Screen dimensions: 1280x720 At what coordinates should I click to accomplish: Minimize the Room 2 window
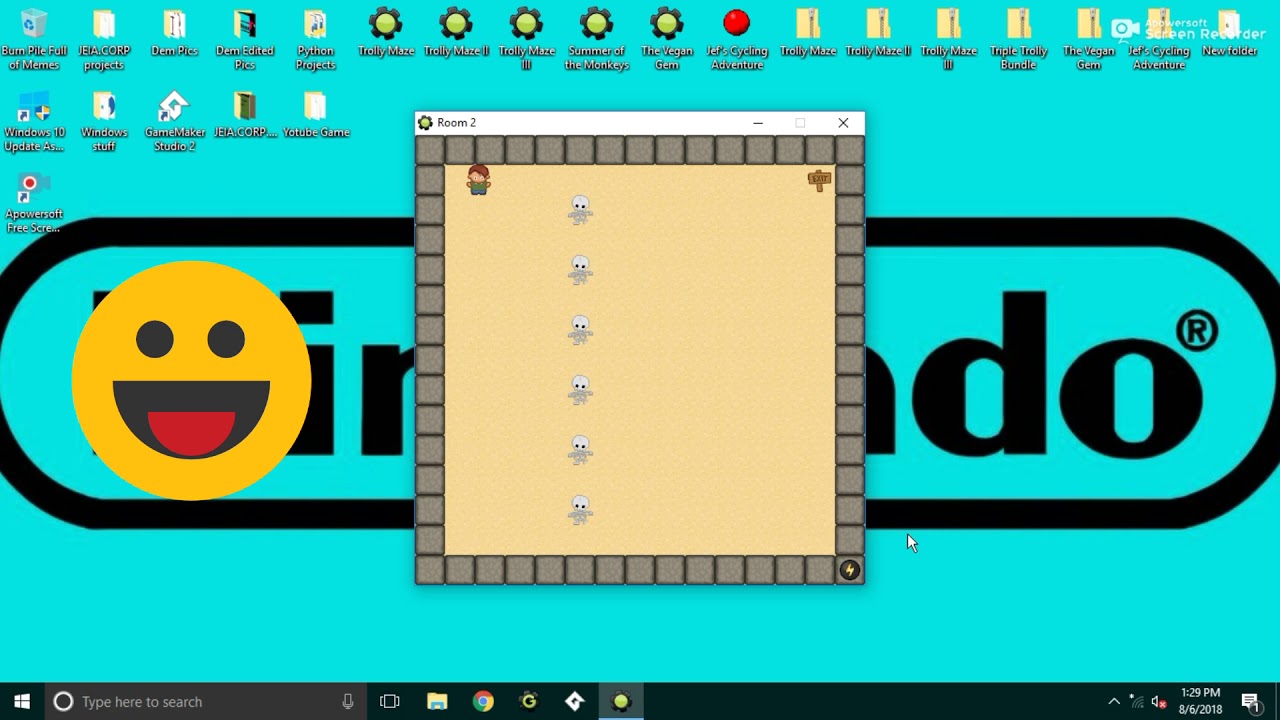coord(758,123)
